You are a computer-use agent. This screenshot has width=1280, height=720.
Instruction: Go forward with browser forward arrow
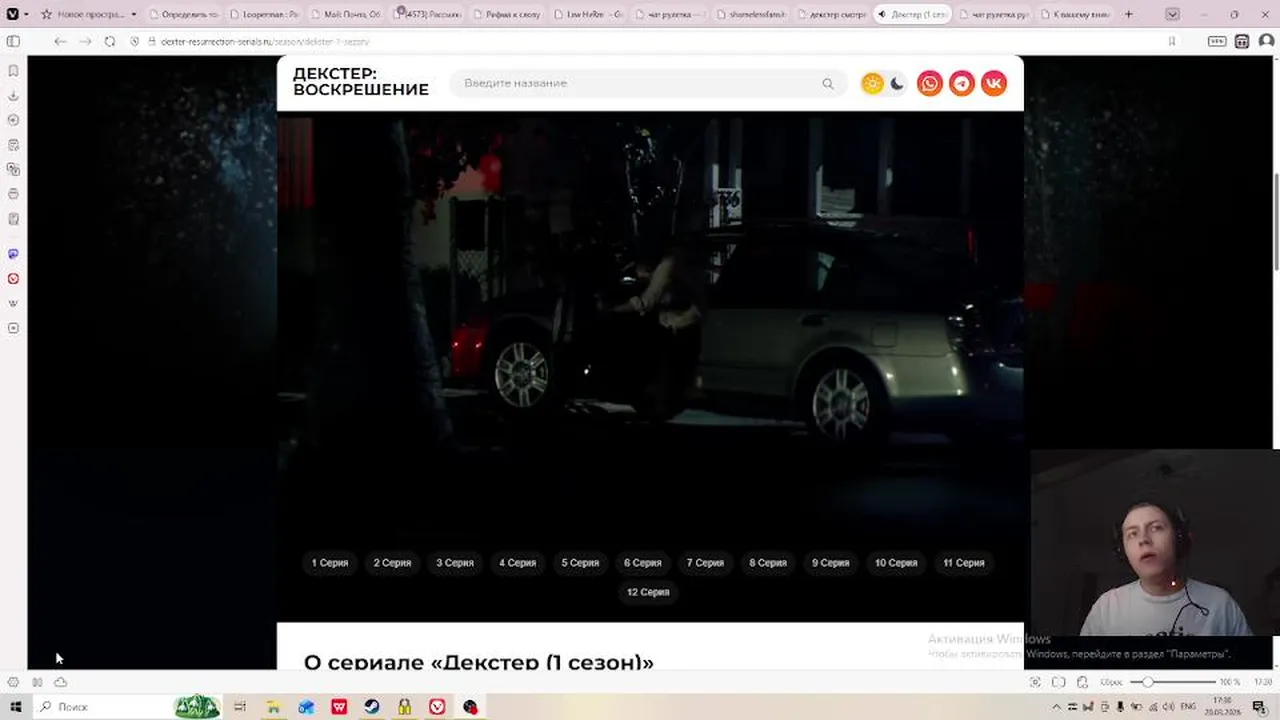[x=85, y=41]
